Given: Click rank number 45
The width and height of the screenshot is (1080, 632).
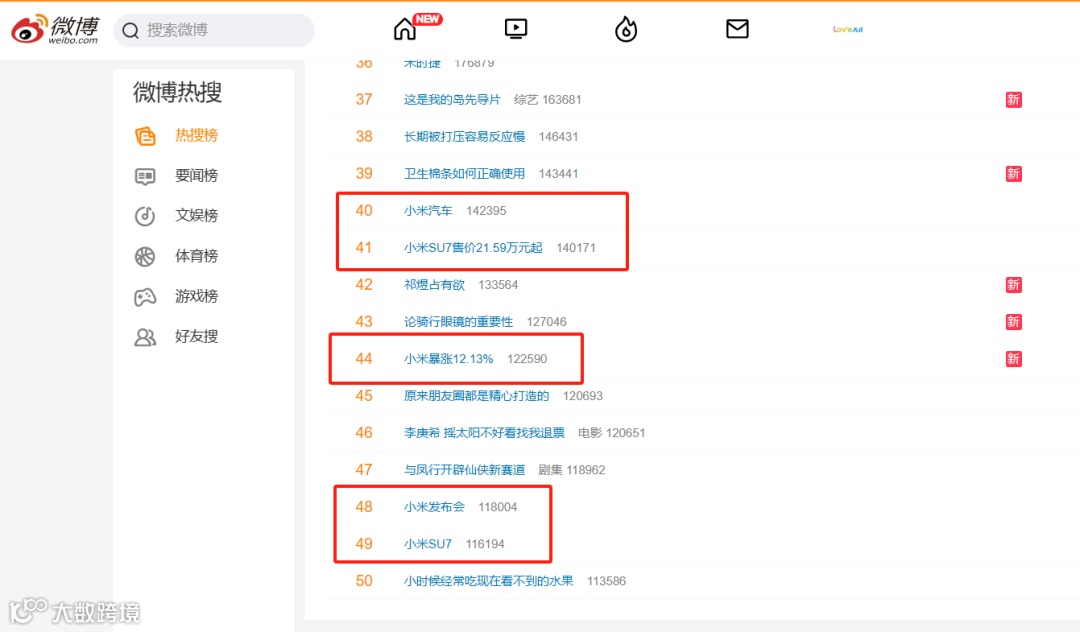Looking at the screenshot, I should coord(364,396).
